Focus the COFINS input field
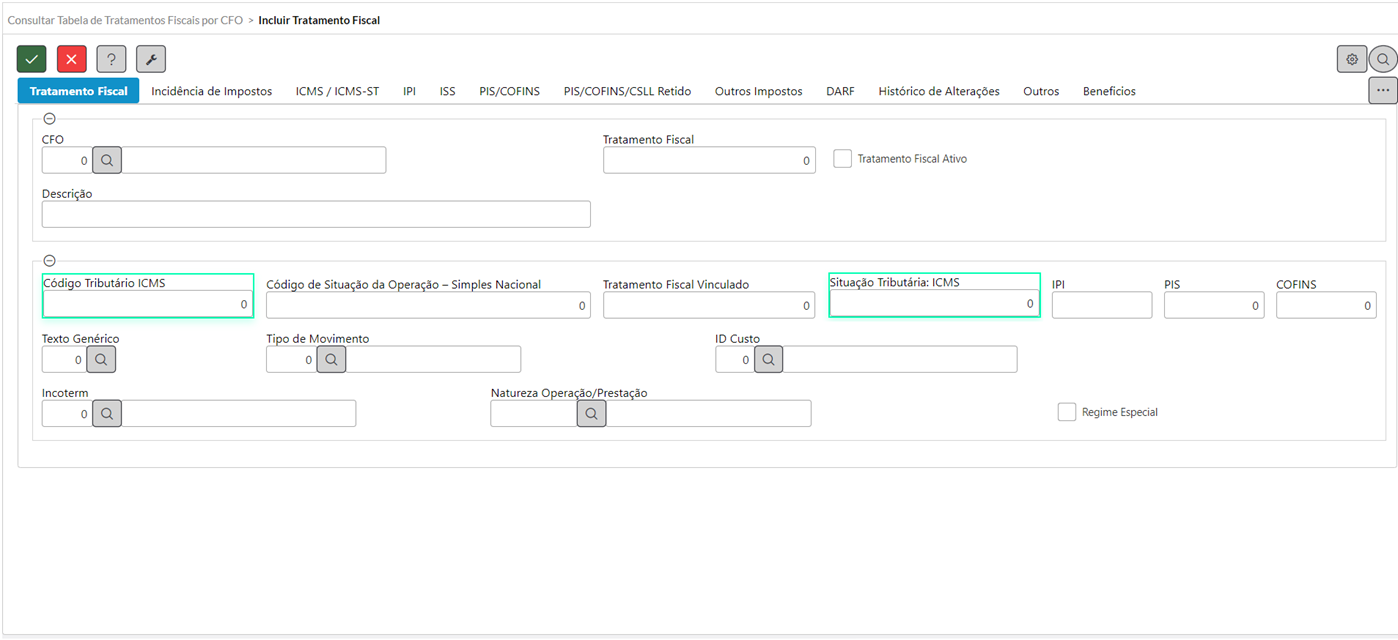 click(x=1326, y=306)
